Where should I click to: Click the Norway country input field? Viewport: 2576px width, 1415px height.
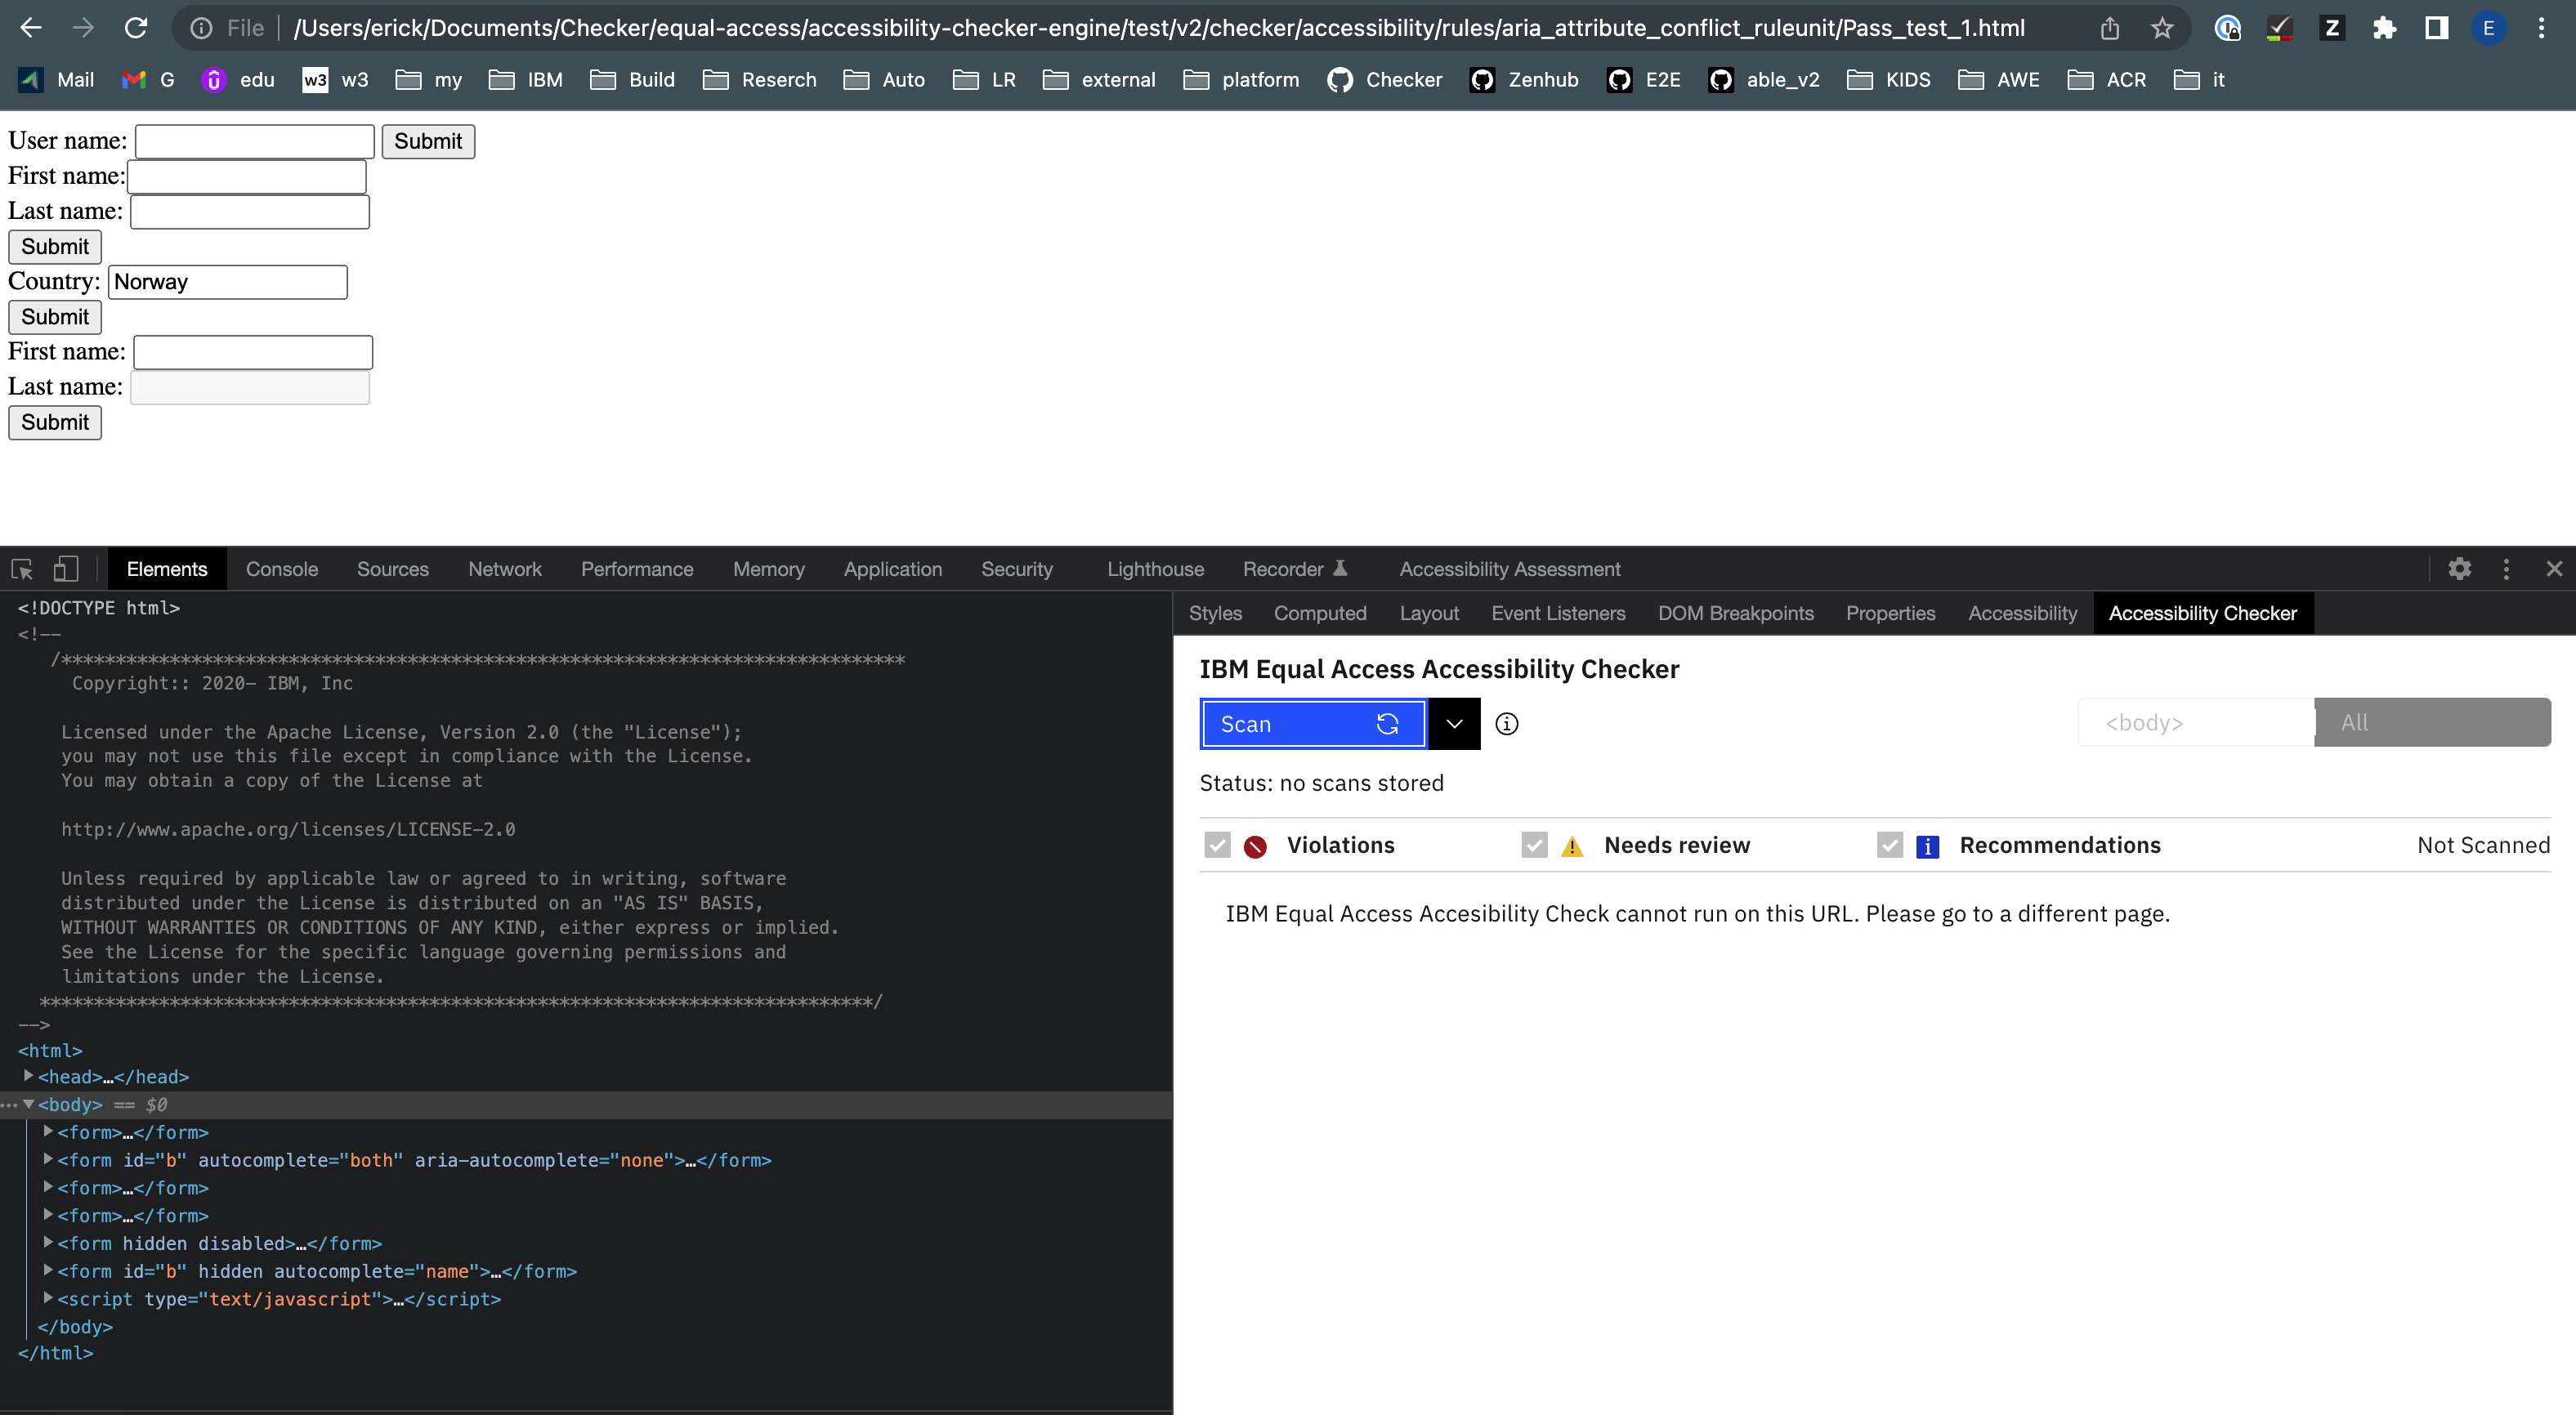point(227,281)
